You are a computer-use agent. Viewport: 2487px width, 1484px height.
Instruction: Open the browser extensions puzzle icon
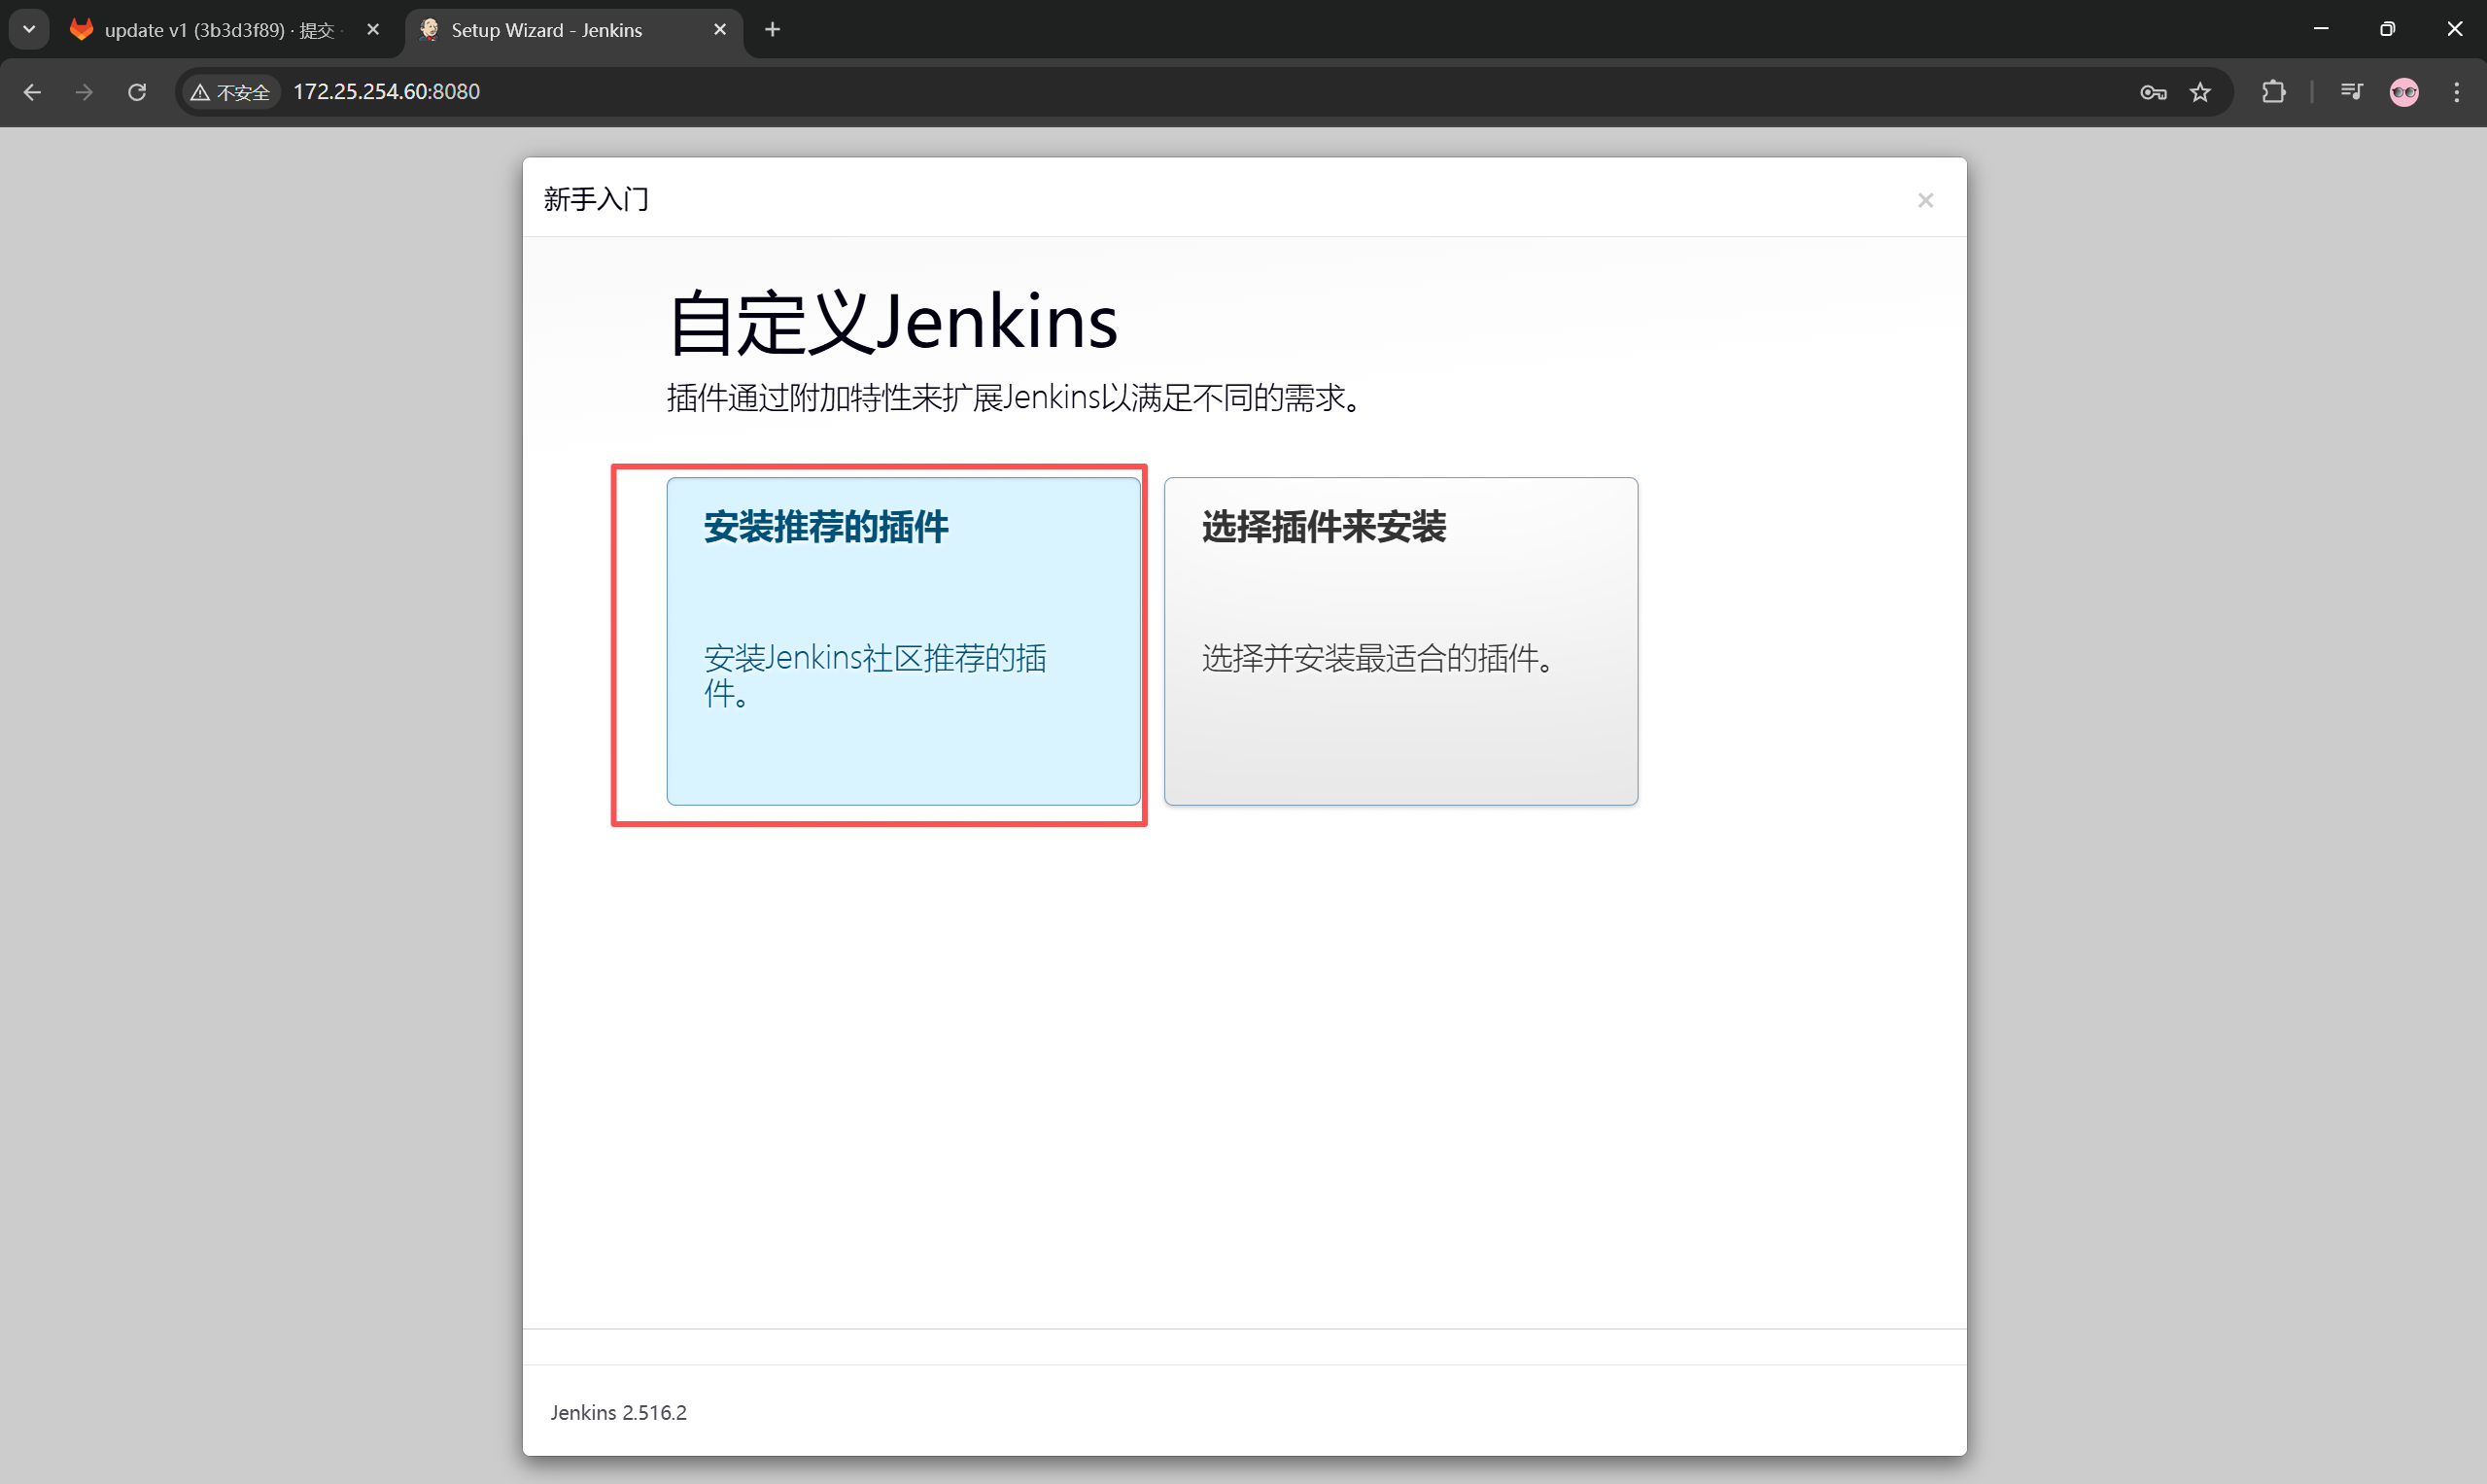[x=2273, y=92]
